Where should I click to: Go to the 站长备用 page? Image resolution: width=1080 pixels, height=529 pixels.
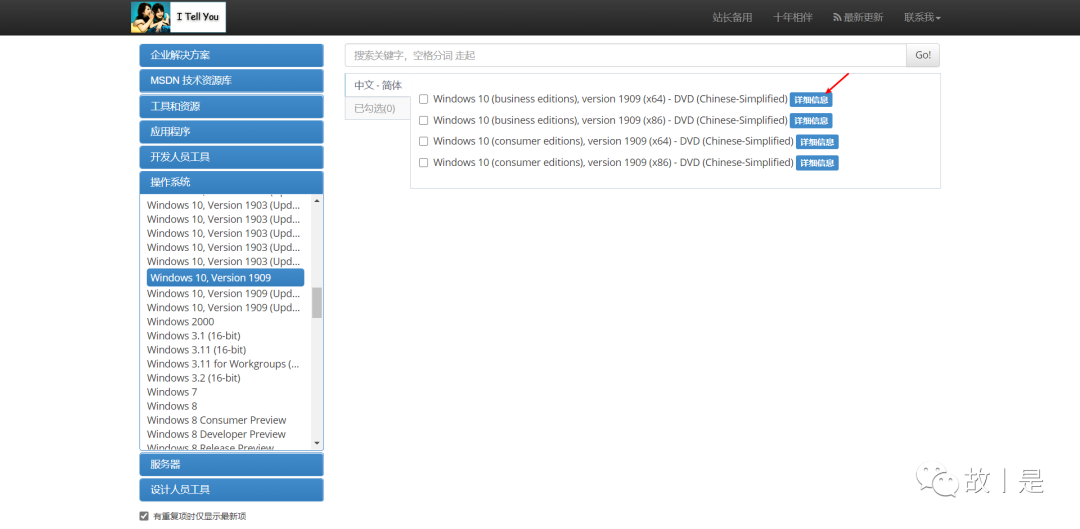click(x=732, y=17)
